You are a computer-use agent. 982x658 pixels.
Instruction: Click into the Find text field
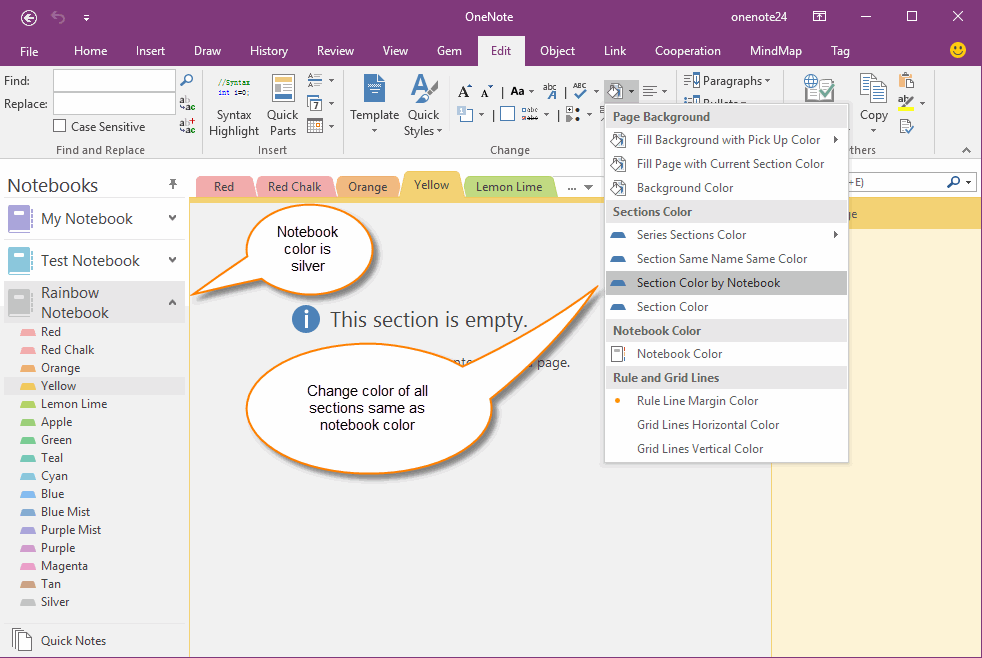tap(114, 80)
